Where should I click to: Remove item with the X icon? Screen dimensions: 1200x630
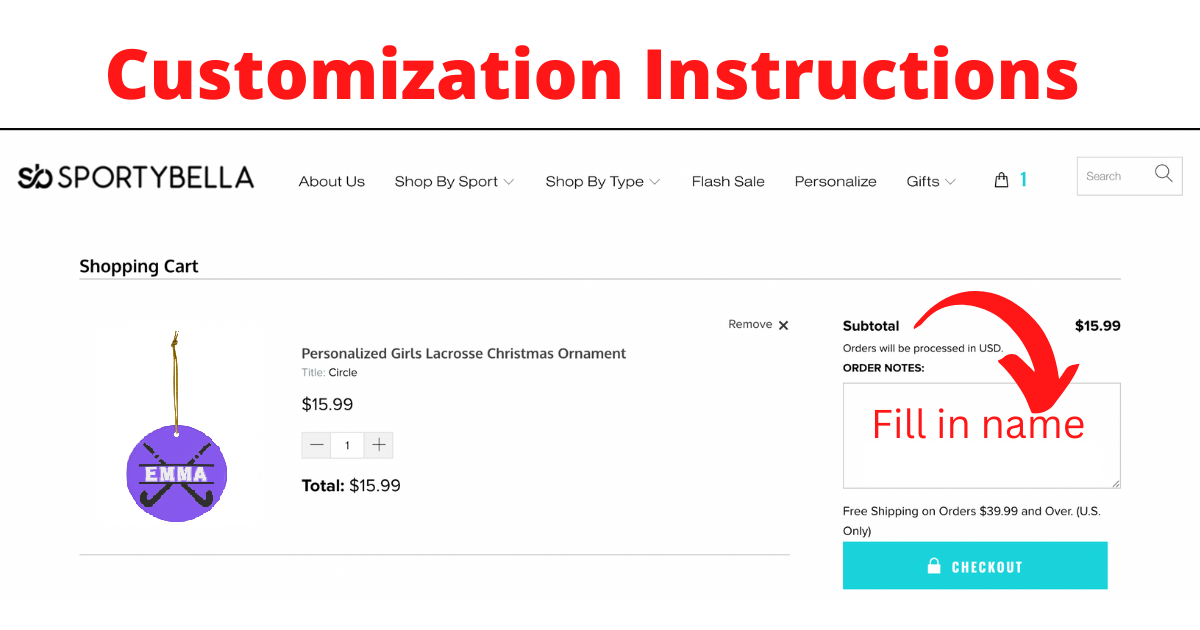[783, 325]
